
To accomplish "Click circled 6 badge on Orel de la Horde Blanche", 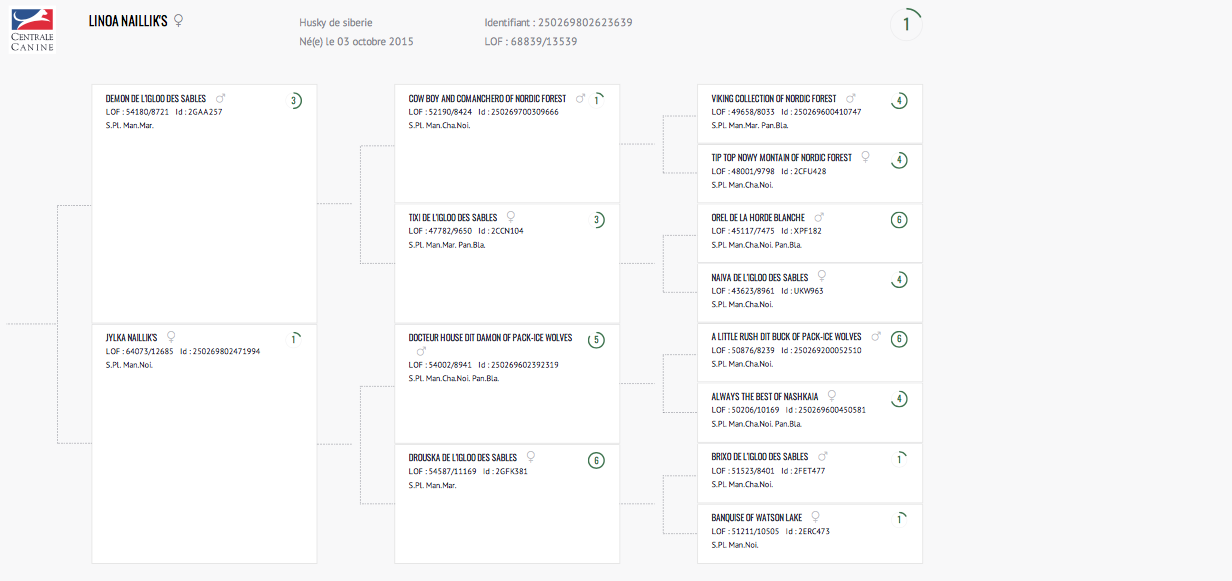I will [x=899, y=220].
